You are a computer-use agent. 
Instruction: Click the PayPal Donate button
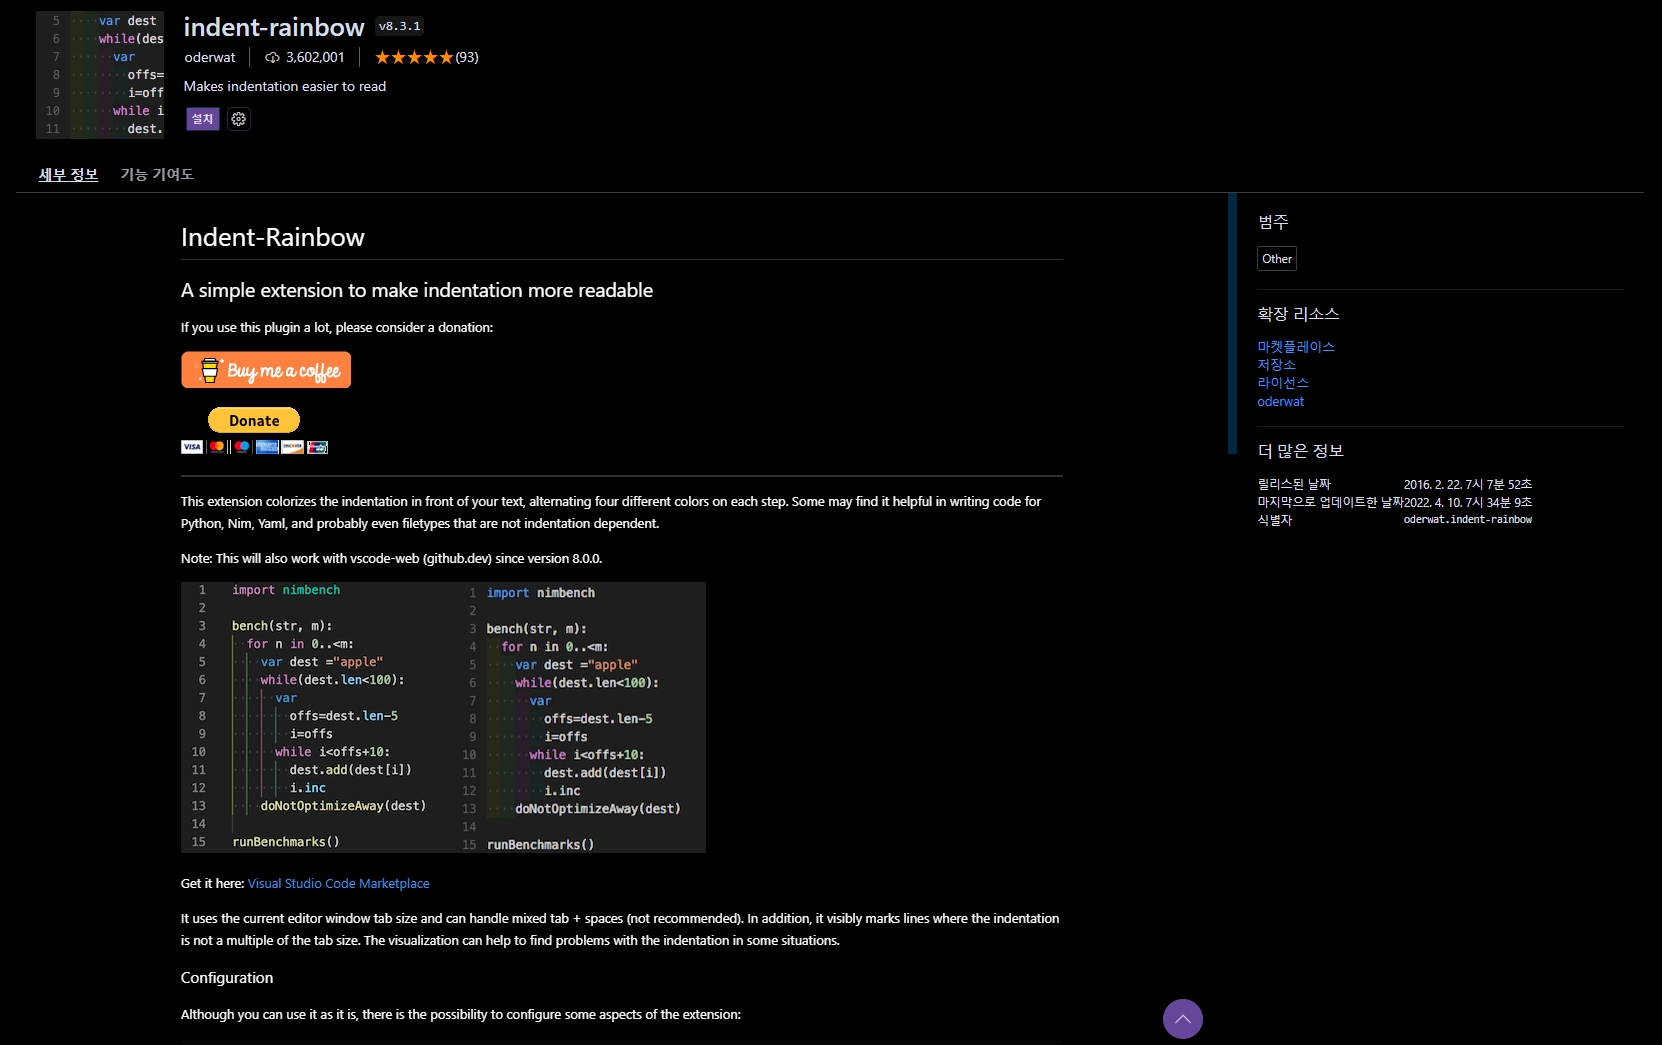tap(254, 420)
